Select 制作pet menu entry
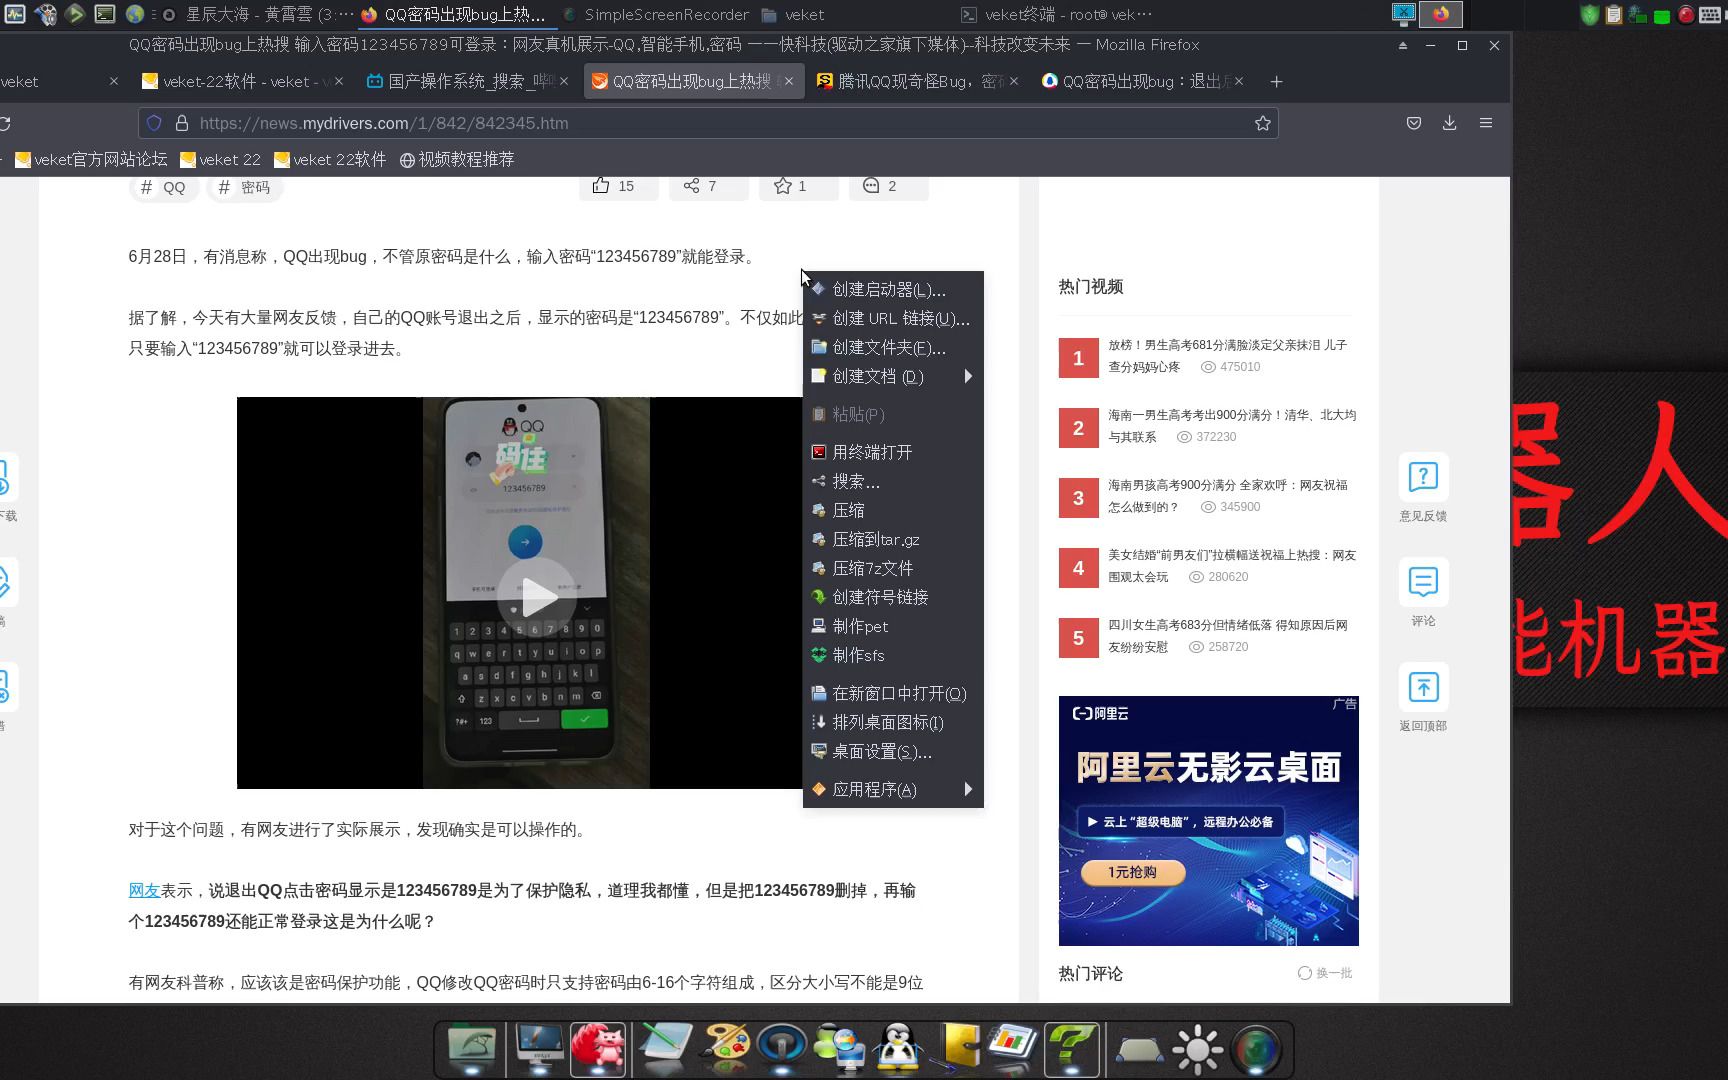The height and width of the screenshot is (1080, 1728). (x=893, y=626)
